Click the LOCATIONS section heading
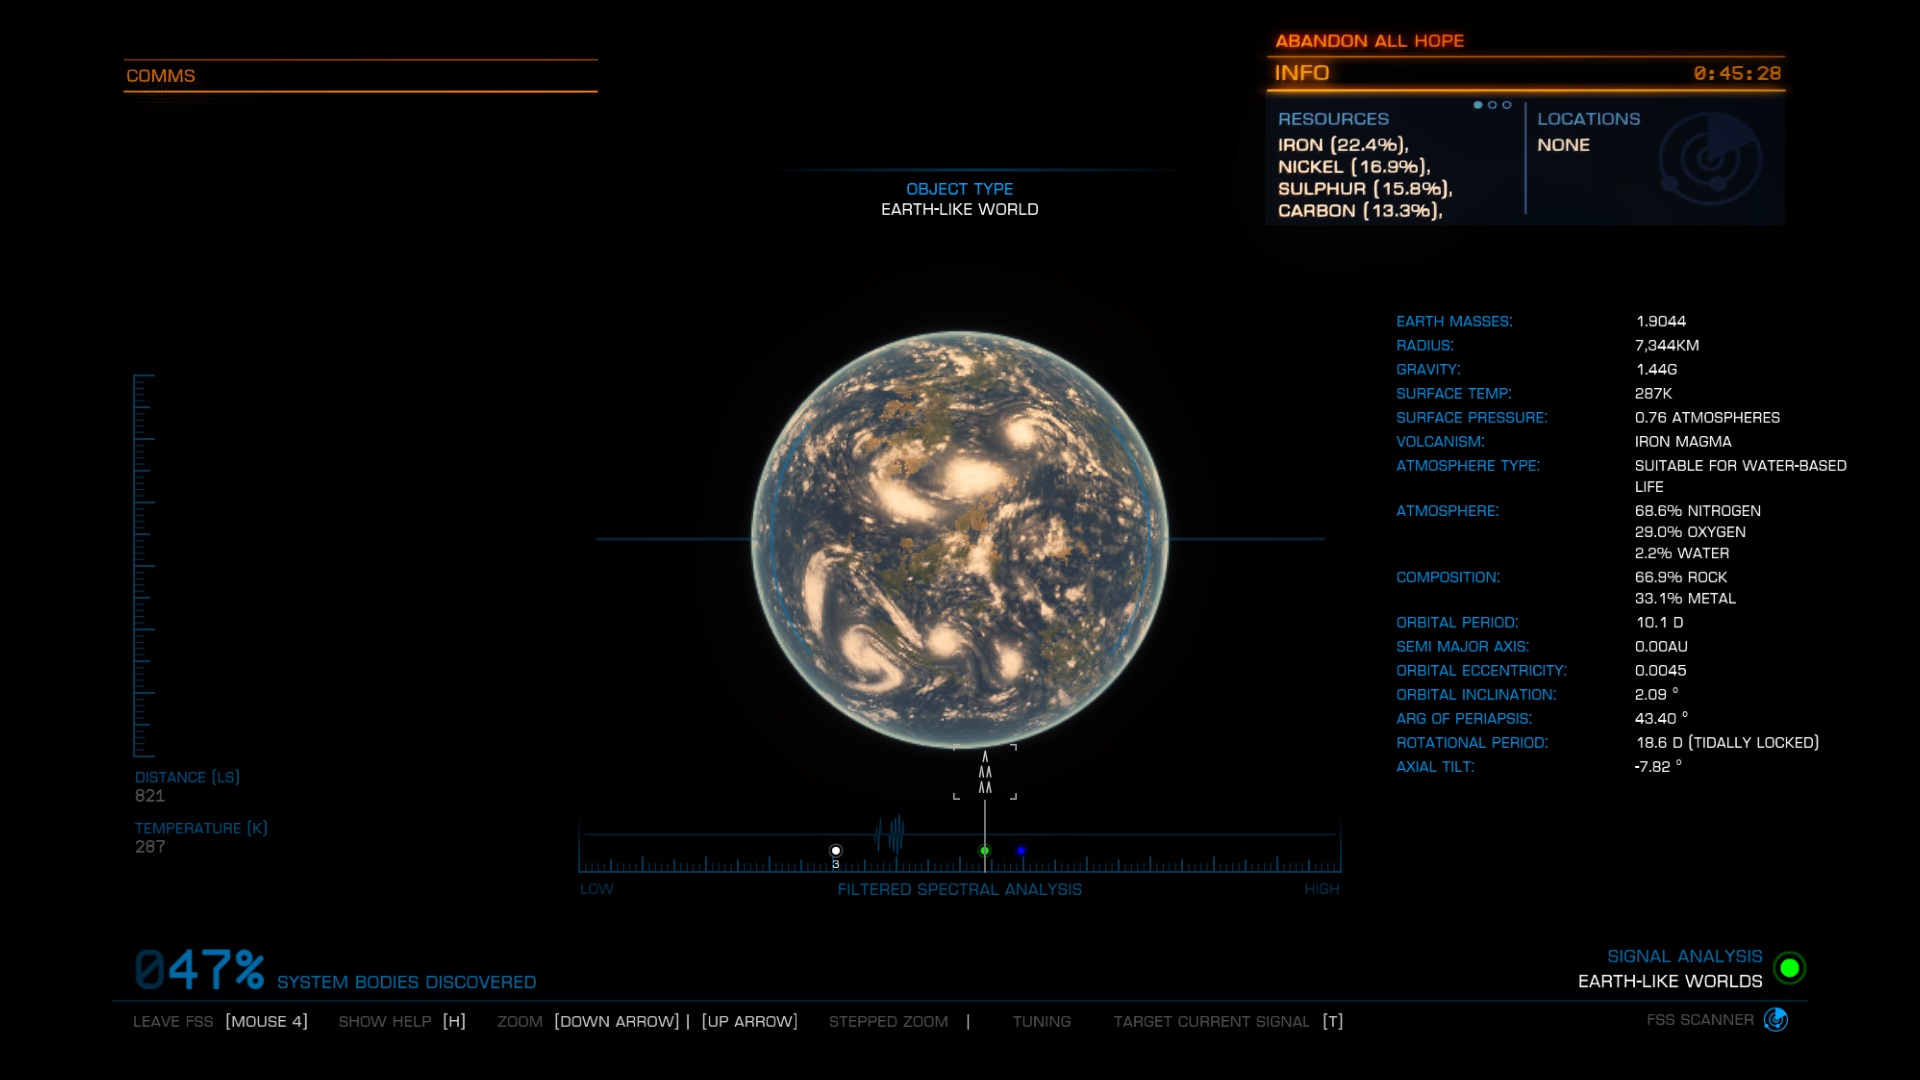The height and width of the screenshot is (1080, 1920). 1588,119
